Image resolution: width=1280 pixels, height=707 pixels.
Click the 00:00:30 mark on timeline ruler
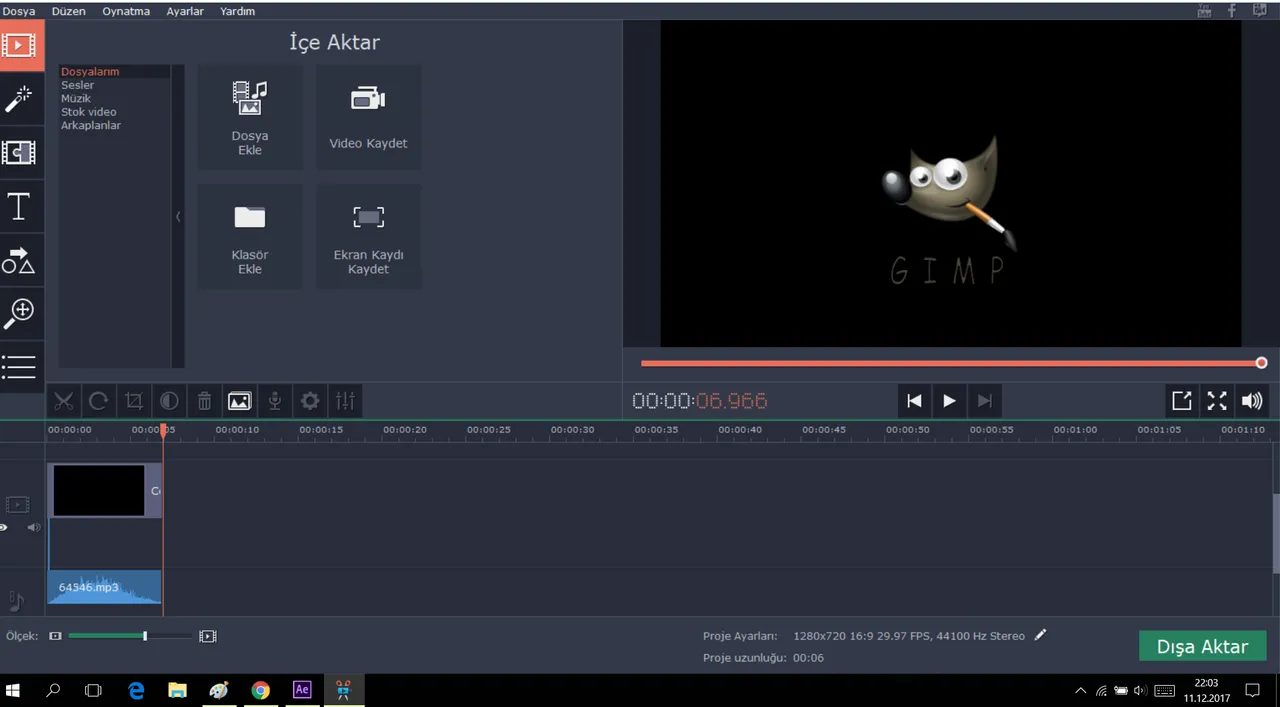coord(572,430)
